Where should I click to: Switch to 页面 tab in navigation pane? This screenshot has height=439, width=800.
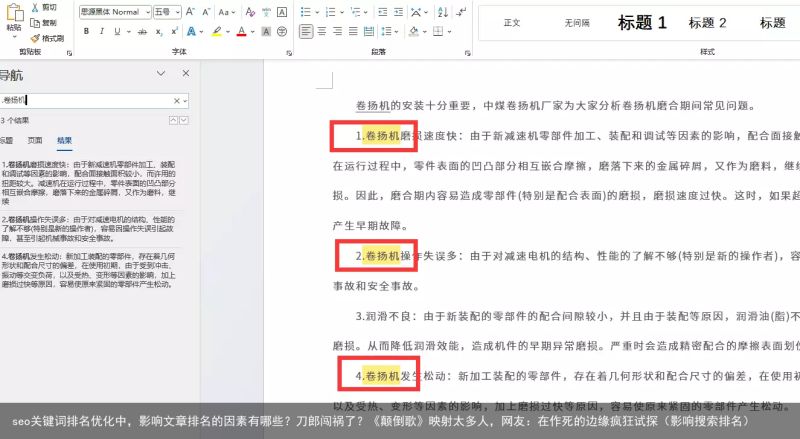[x=35, y=140]
